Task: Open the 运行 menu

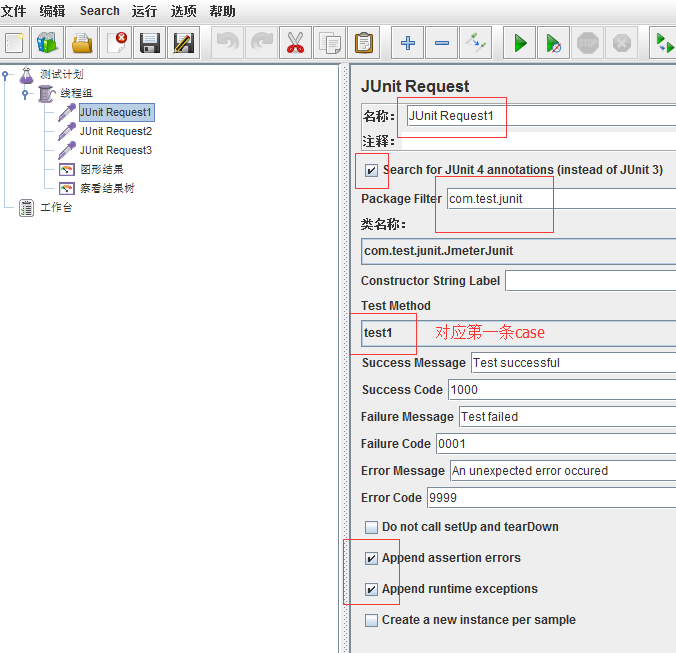Action: click(x=144, y=11)
